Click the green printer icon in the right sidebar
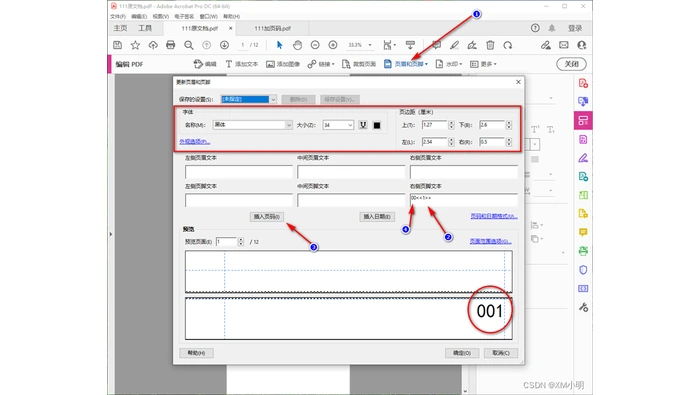The height and width of the screenshot is (395, 700). (x=583, y=251)
